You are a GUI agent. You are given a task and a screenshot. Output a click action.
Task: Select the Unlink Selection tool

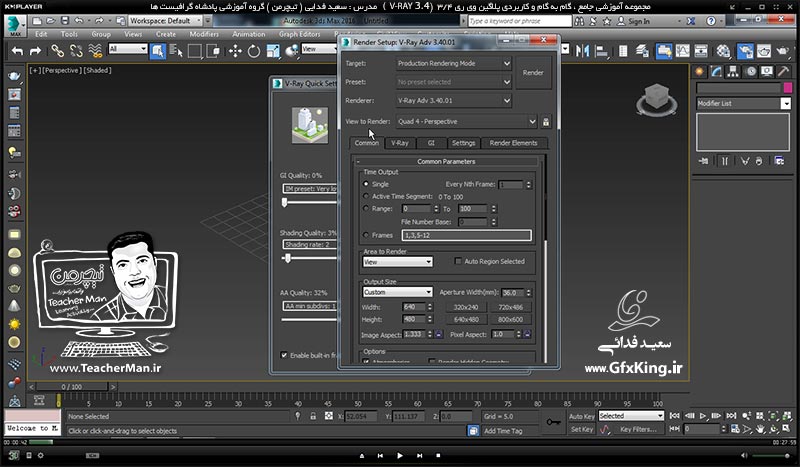click(76, 51)
